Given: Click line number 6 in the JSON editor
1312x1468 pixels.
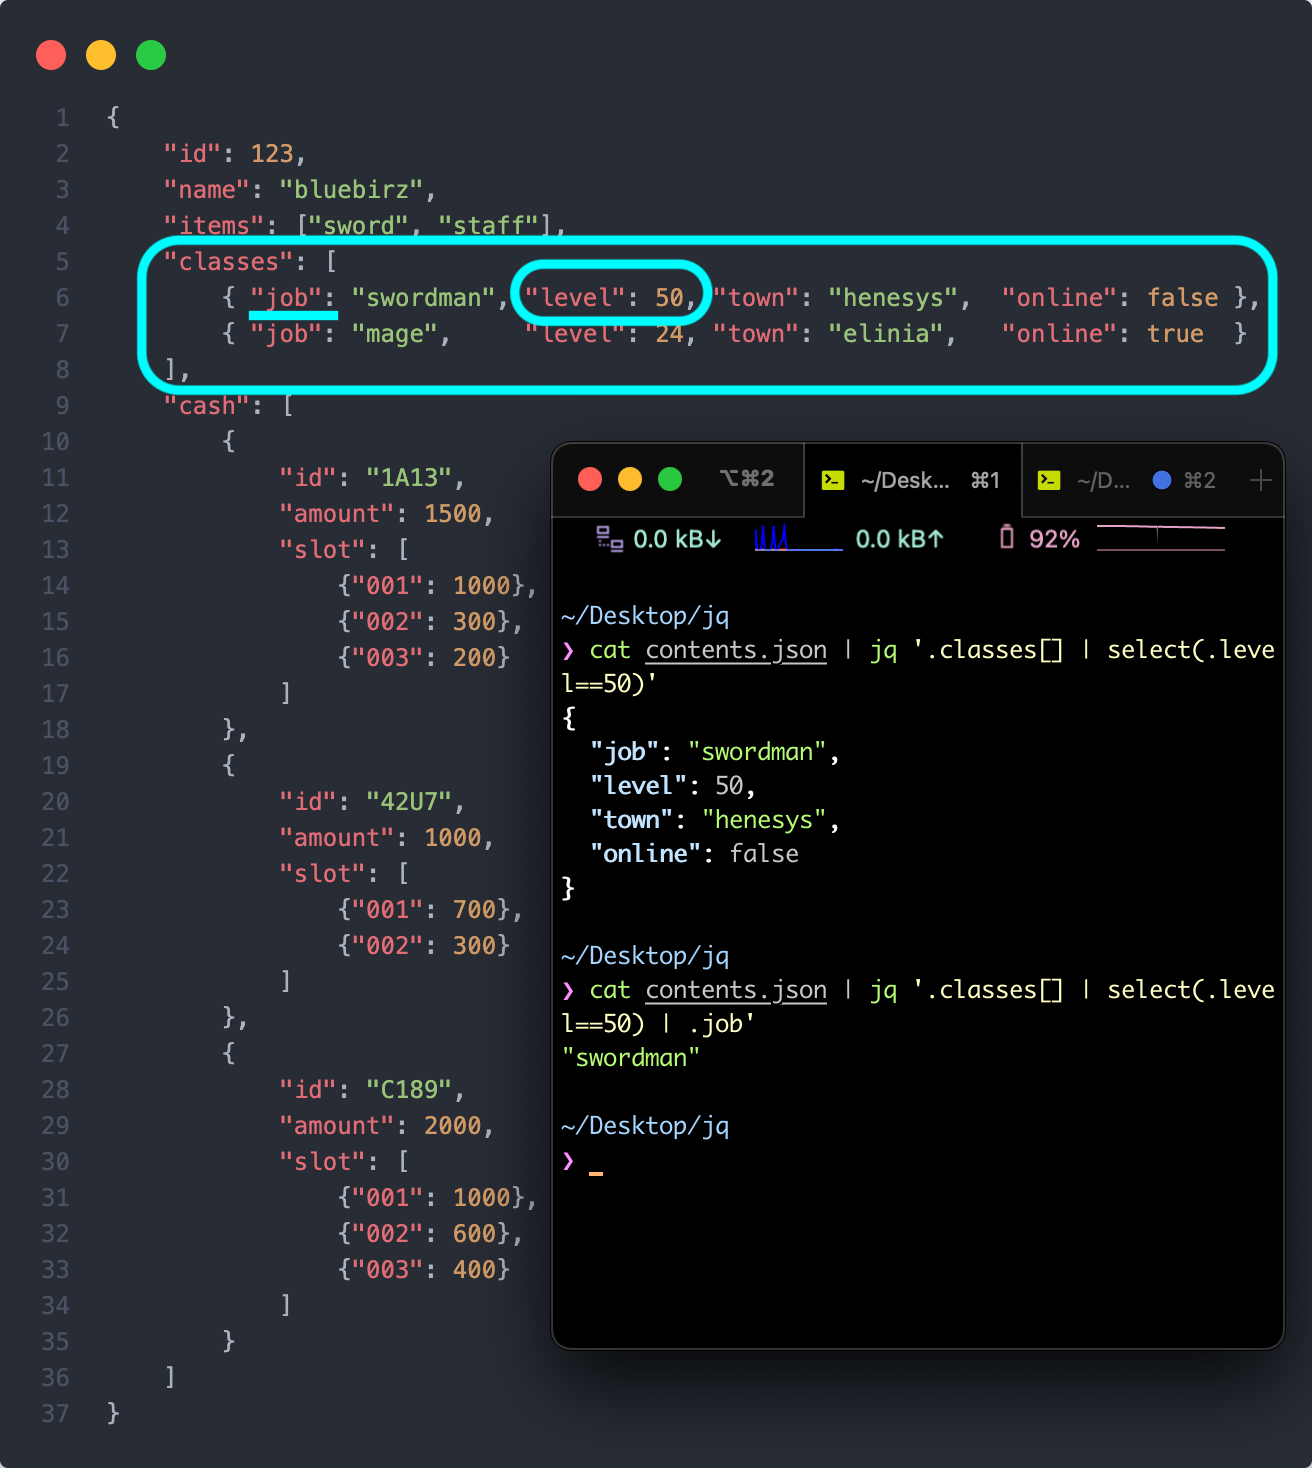Looking at the screenshot, I should [x=62, y=297].
